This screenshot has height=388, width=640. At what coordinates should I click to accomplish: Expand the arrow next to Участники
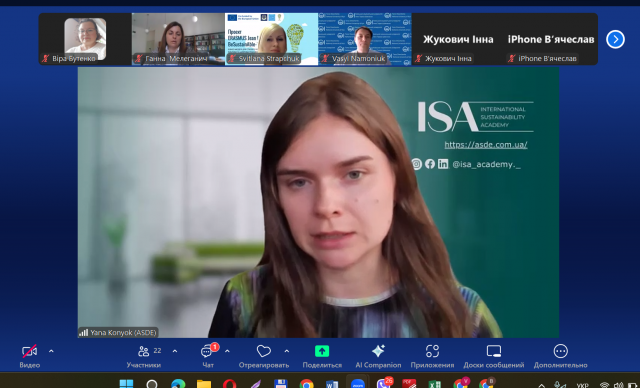pos(175,351)
